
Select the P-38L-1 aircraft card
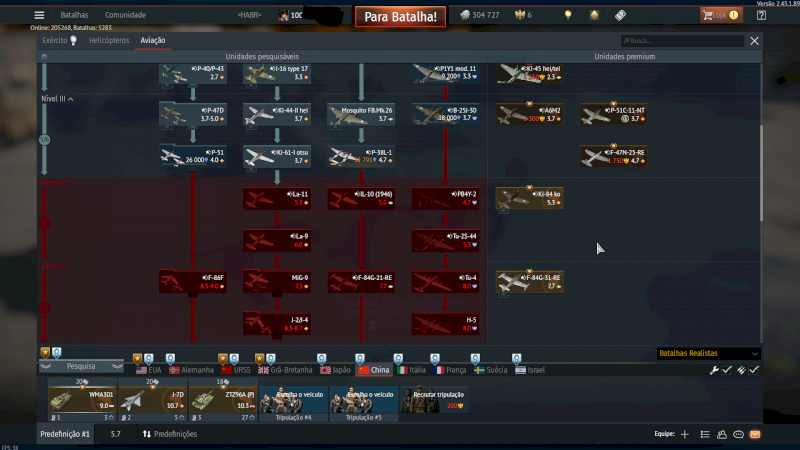[x=361, y=157]
